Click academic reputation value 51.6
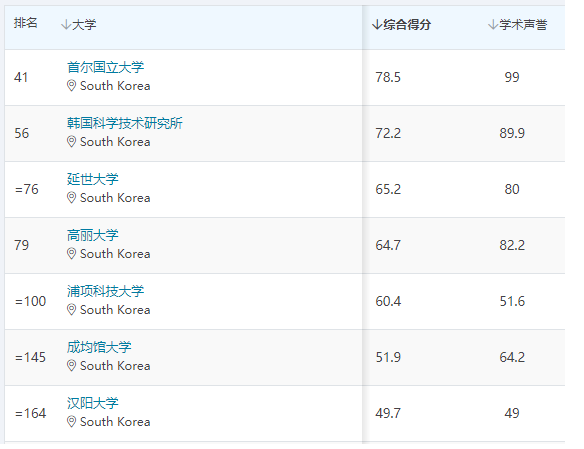584x449 pixels. [x=512, y=301]
